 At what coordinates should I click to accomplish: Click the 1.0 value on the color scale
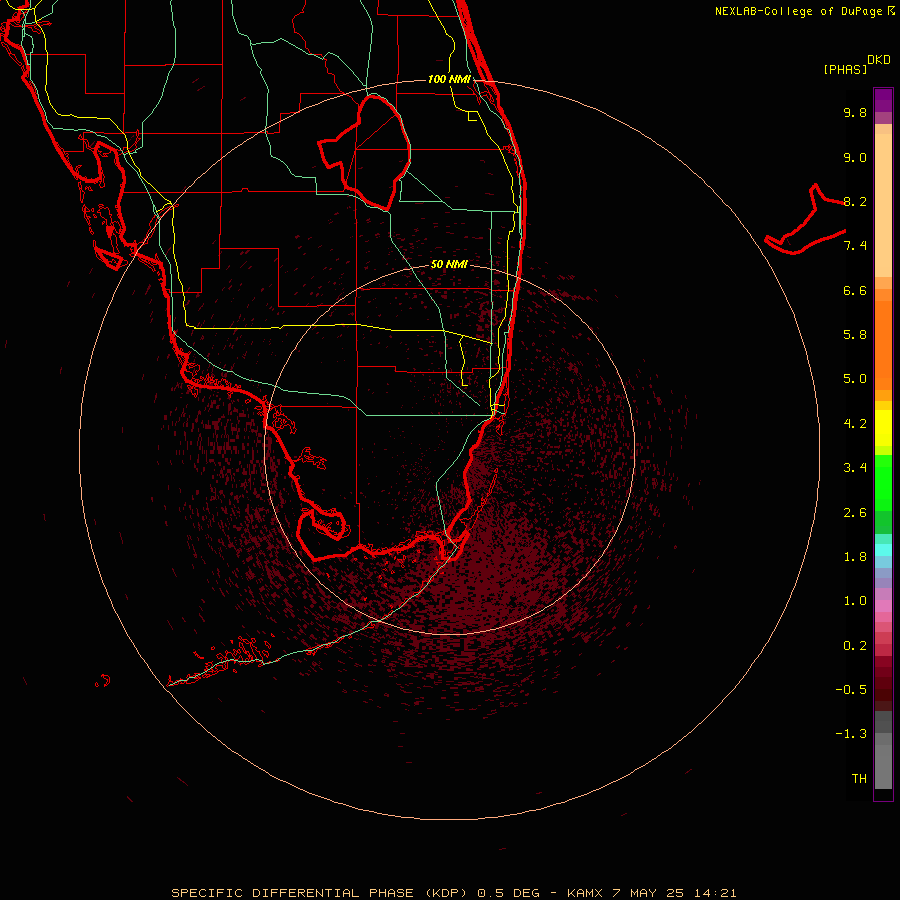pyautogui.click(x=855, y=601)
